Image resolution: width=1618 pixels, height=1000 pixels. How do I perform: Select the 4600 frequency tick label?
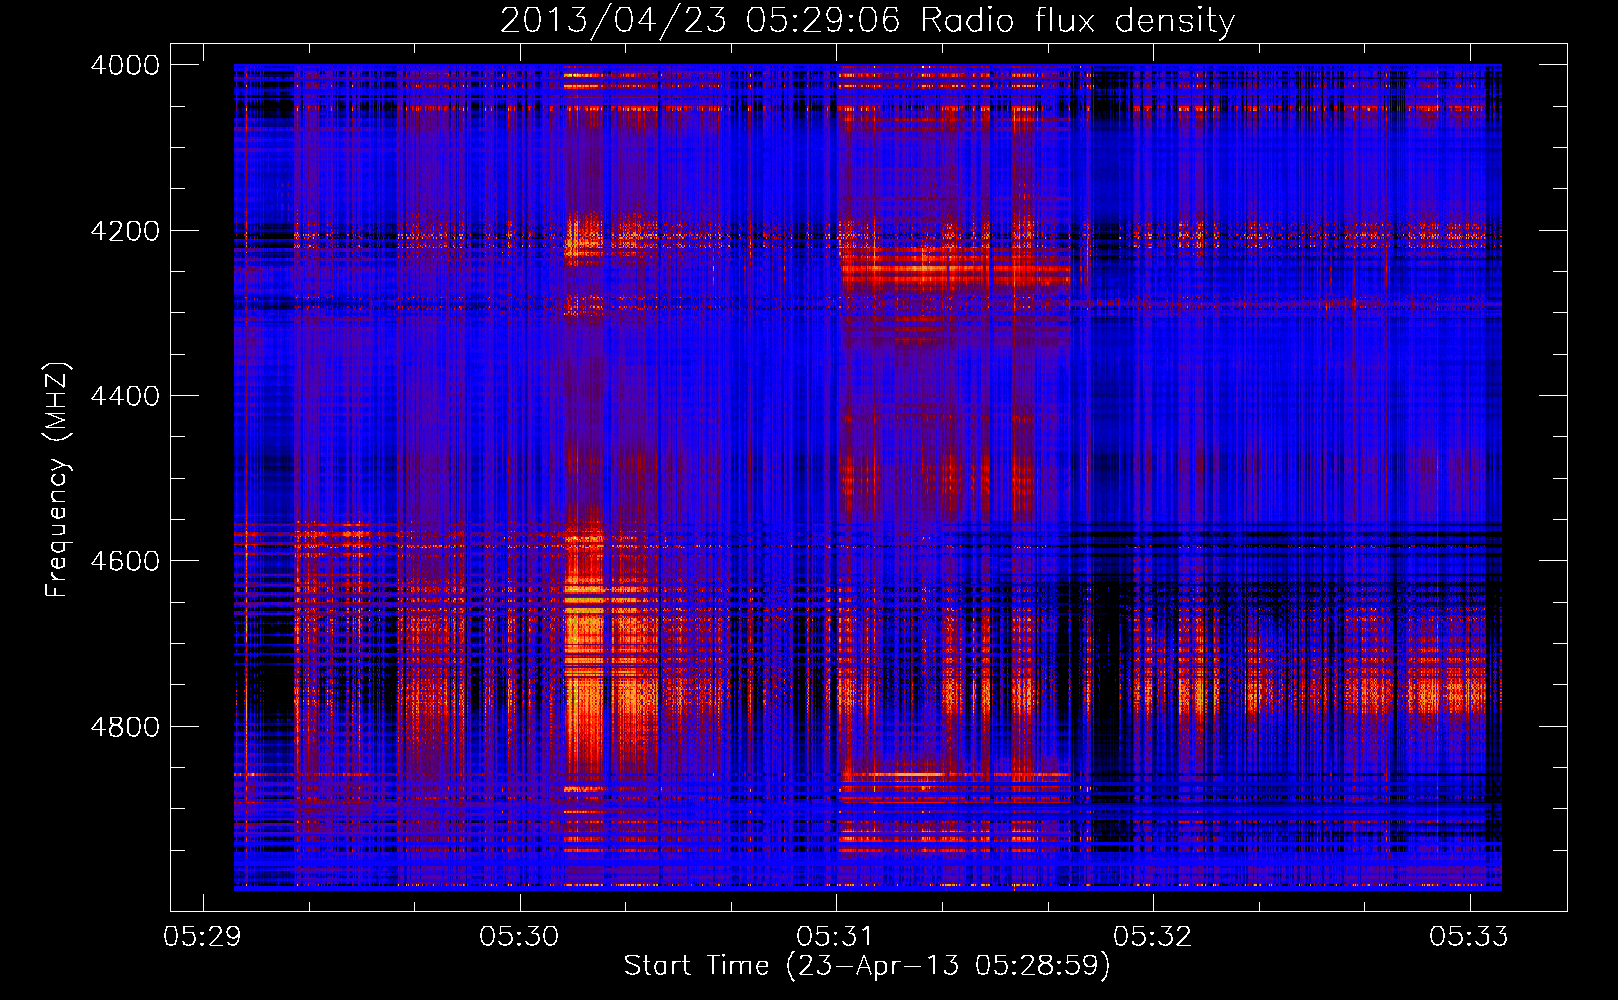(125, 561)
